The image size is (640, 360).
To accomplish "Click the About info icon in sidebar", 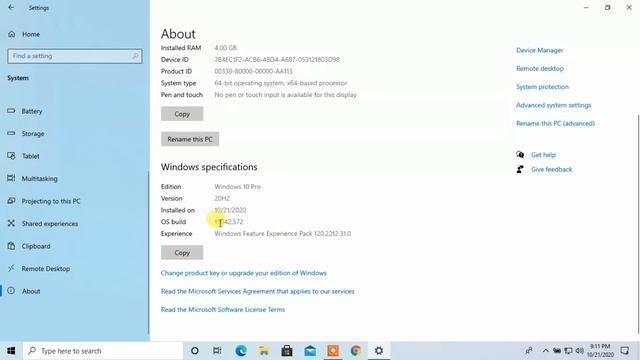I will [x=11, y=291].
